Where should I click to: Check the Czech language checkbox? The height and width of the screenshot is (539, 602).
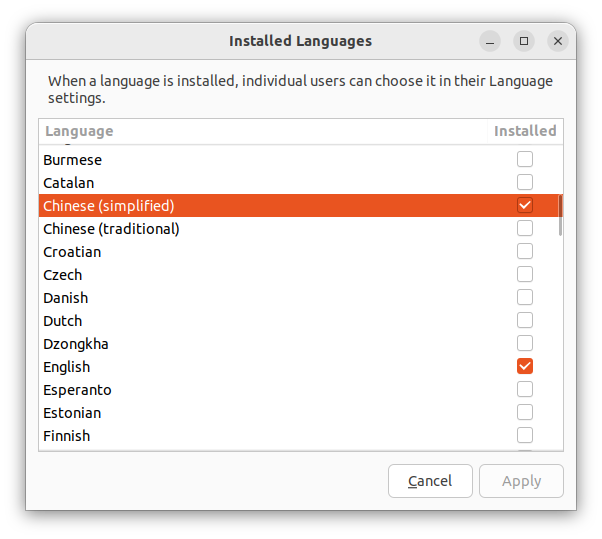[x=525, y=274]
